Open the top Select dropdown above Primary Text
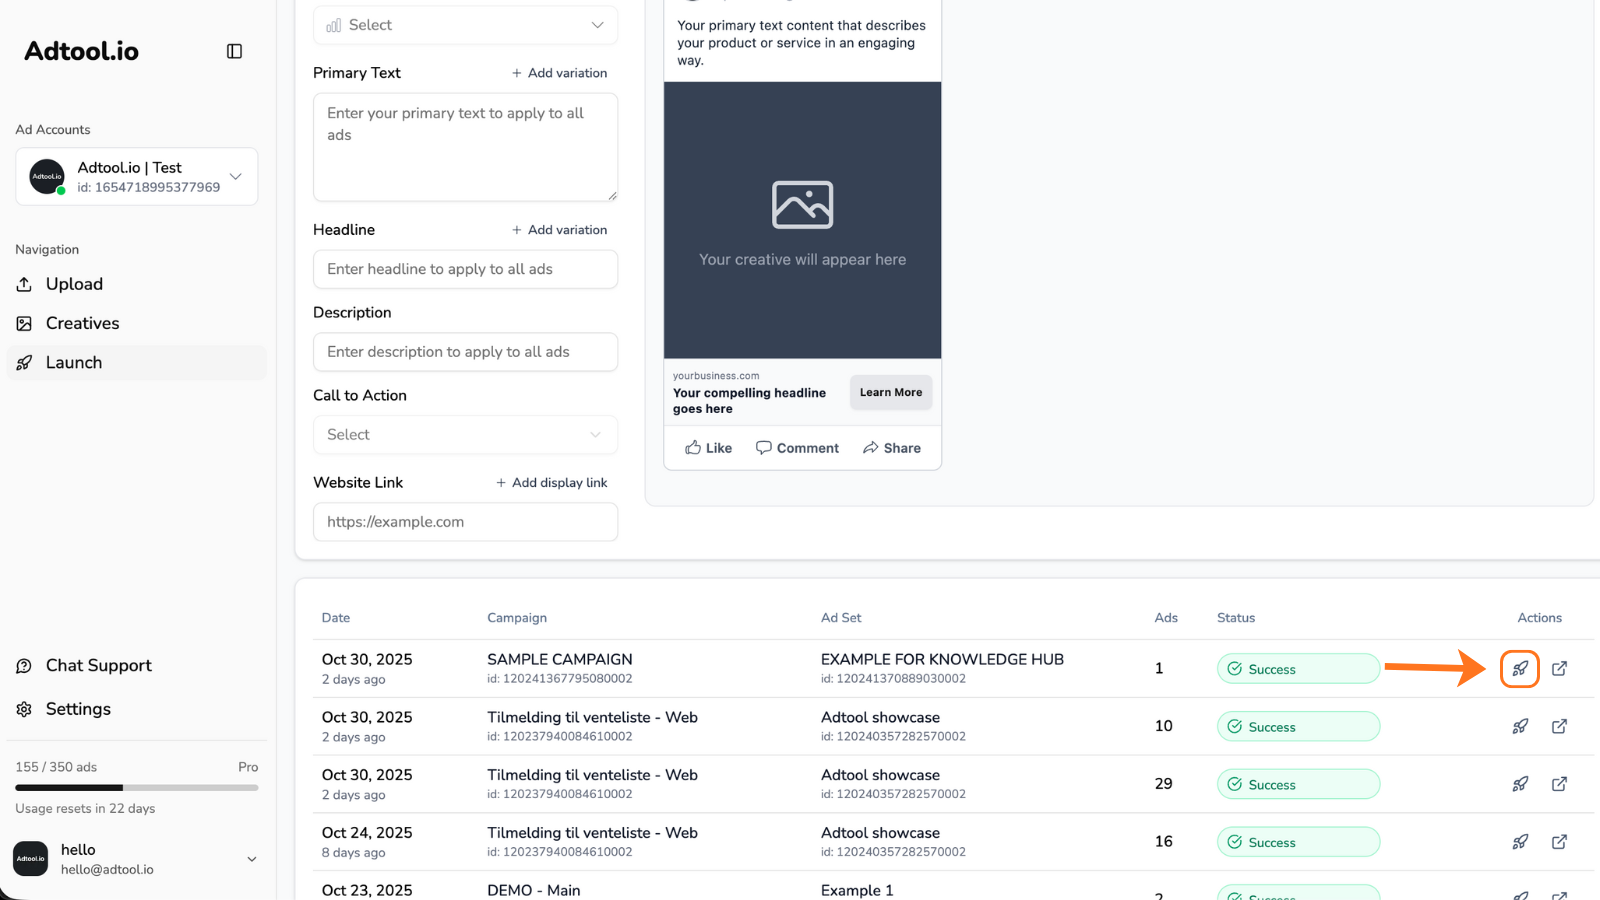Screen dimensions: 1600x900 point(465,25)
